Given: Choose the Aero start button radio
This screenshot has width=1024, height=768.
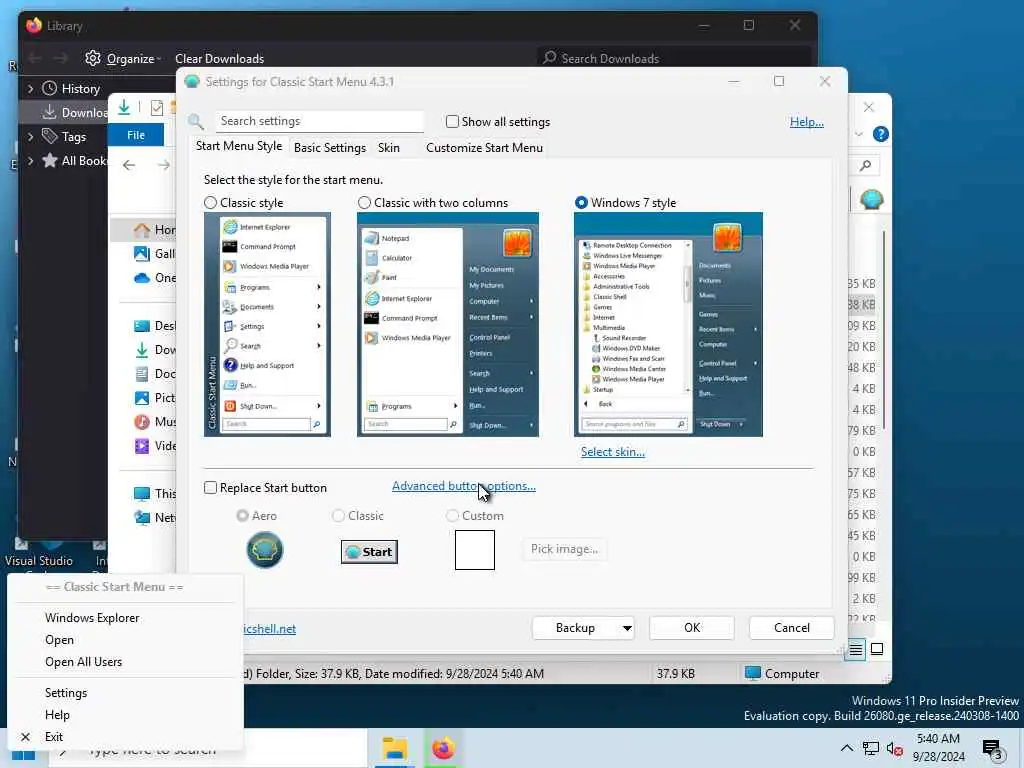Looking at the screenshot, I should click(x=242, y=516).
